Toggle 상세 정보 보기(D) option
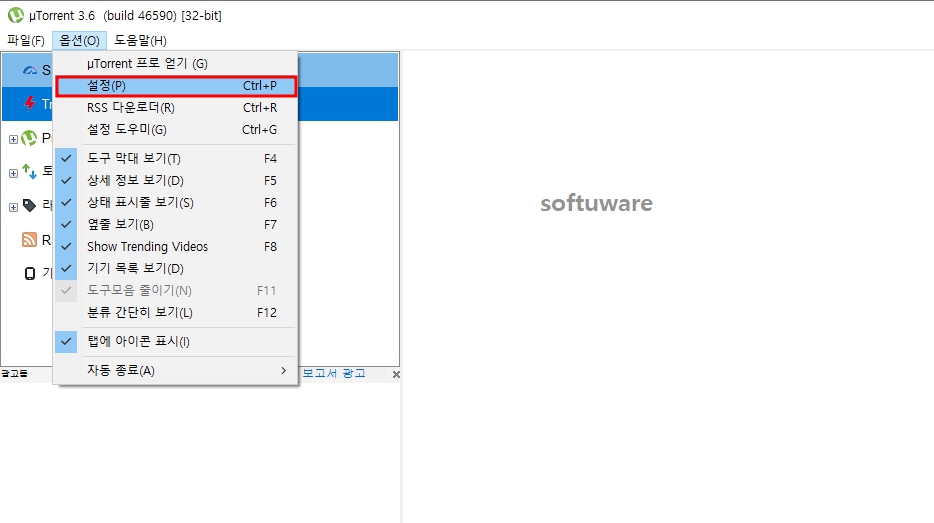Image resolution: width=934 pixels, height=523 pixels. (176, 180)
